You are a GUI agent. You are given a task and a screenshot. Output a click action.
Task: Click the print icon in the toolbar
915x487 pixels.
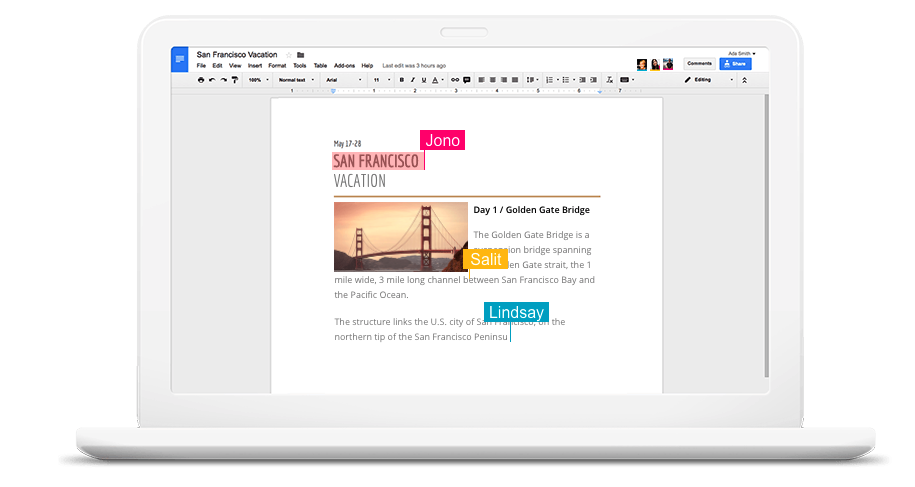pos(201,80)
